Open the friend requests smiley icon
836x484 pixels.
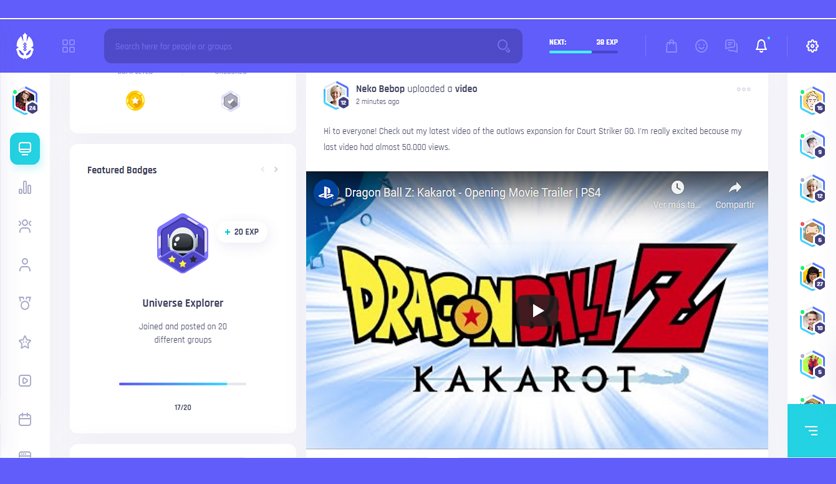point(701,46)
